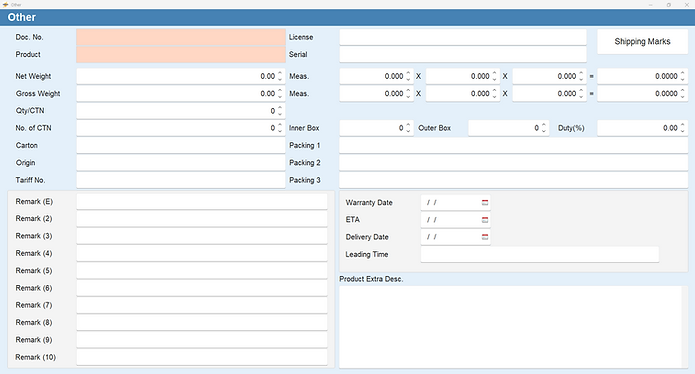This screenshot has width=695, height=374.
Task: Click the Remark (7) input field
Action: click(x=202, y=305)
